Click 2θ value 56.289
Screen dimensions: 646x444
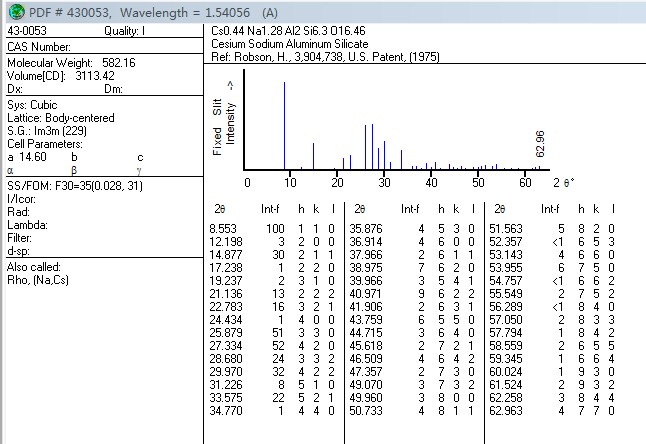coord(506,307)
